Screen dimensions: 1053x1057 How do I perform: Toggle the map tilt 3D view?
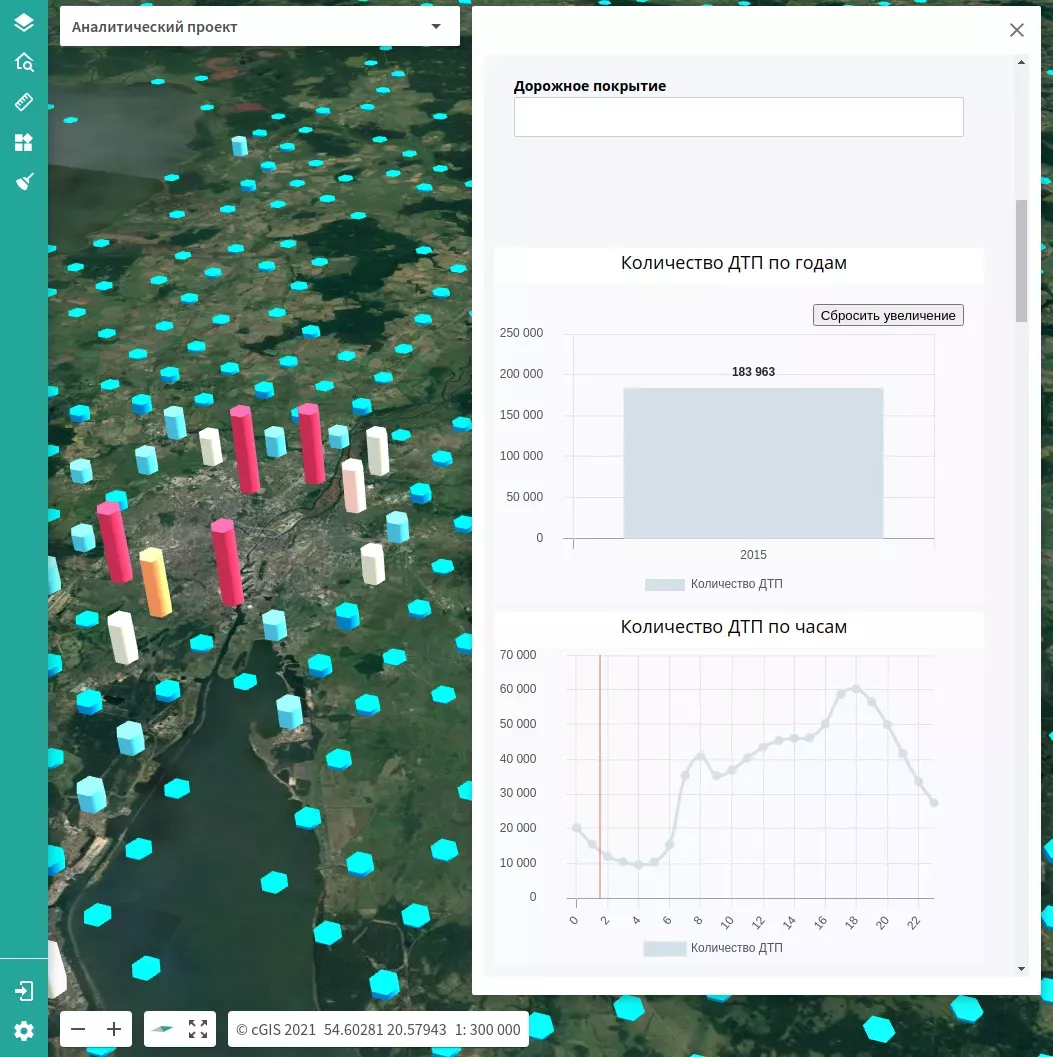(x=160, y=1029)
